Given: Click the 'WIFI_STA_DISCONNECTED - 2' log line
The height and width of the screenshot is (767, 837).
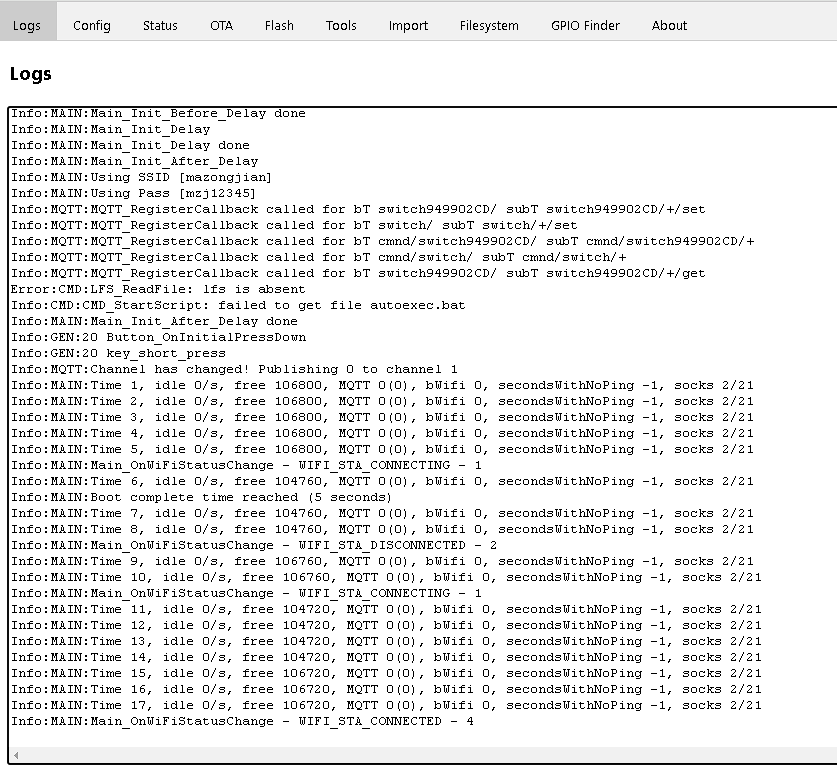Looking at the screenshot, I should tap(254, 545).
